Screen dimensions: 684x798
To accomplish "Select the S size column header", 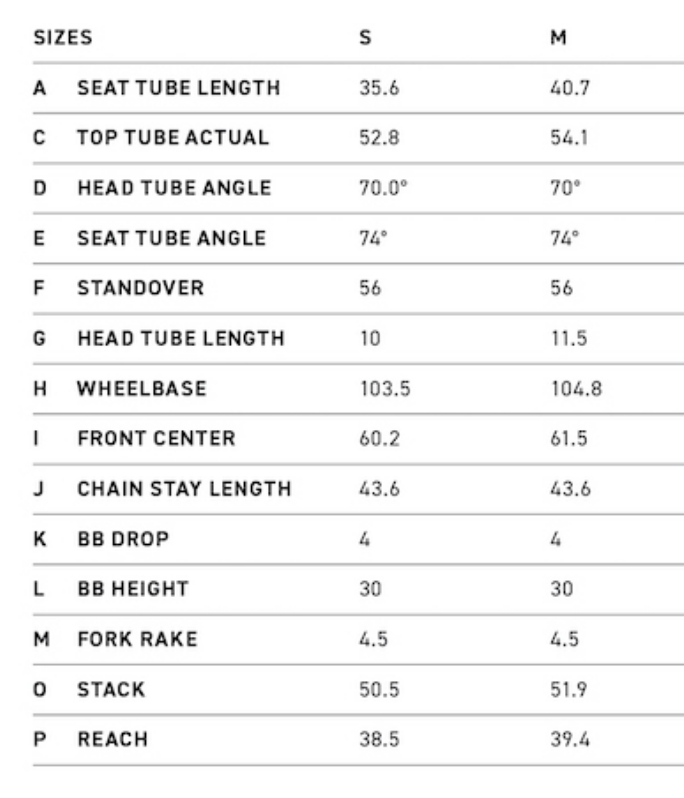I will click(365, 38).
